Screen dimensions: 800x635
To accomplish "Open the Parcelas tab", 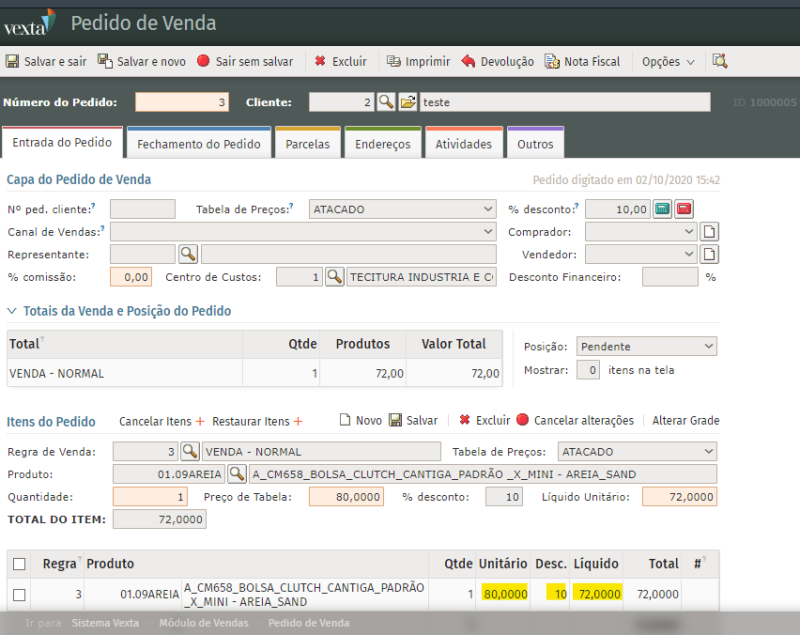I will pyautogui.click(x=307, y=144).
